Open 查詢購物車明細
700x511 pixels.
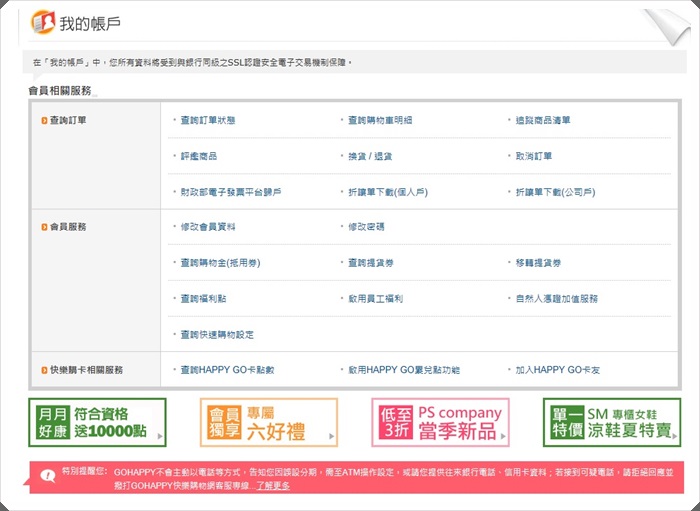point(379,120)
